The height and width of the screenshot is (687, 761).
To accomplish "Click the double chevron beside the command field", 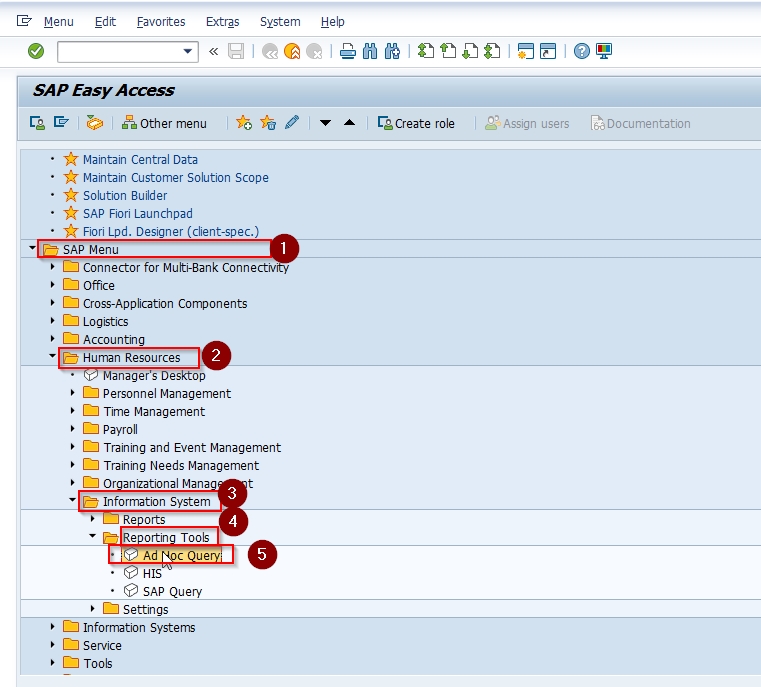I will pos(214,51).
